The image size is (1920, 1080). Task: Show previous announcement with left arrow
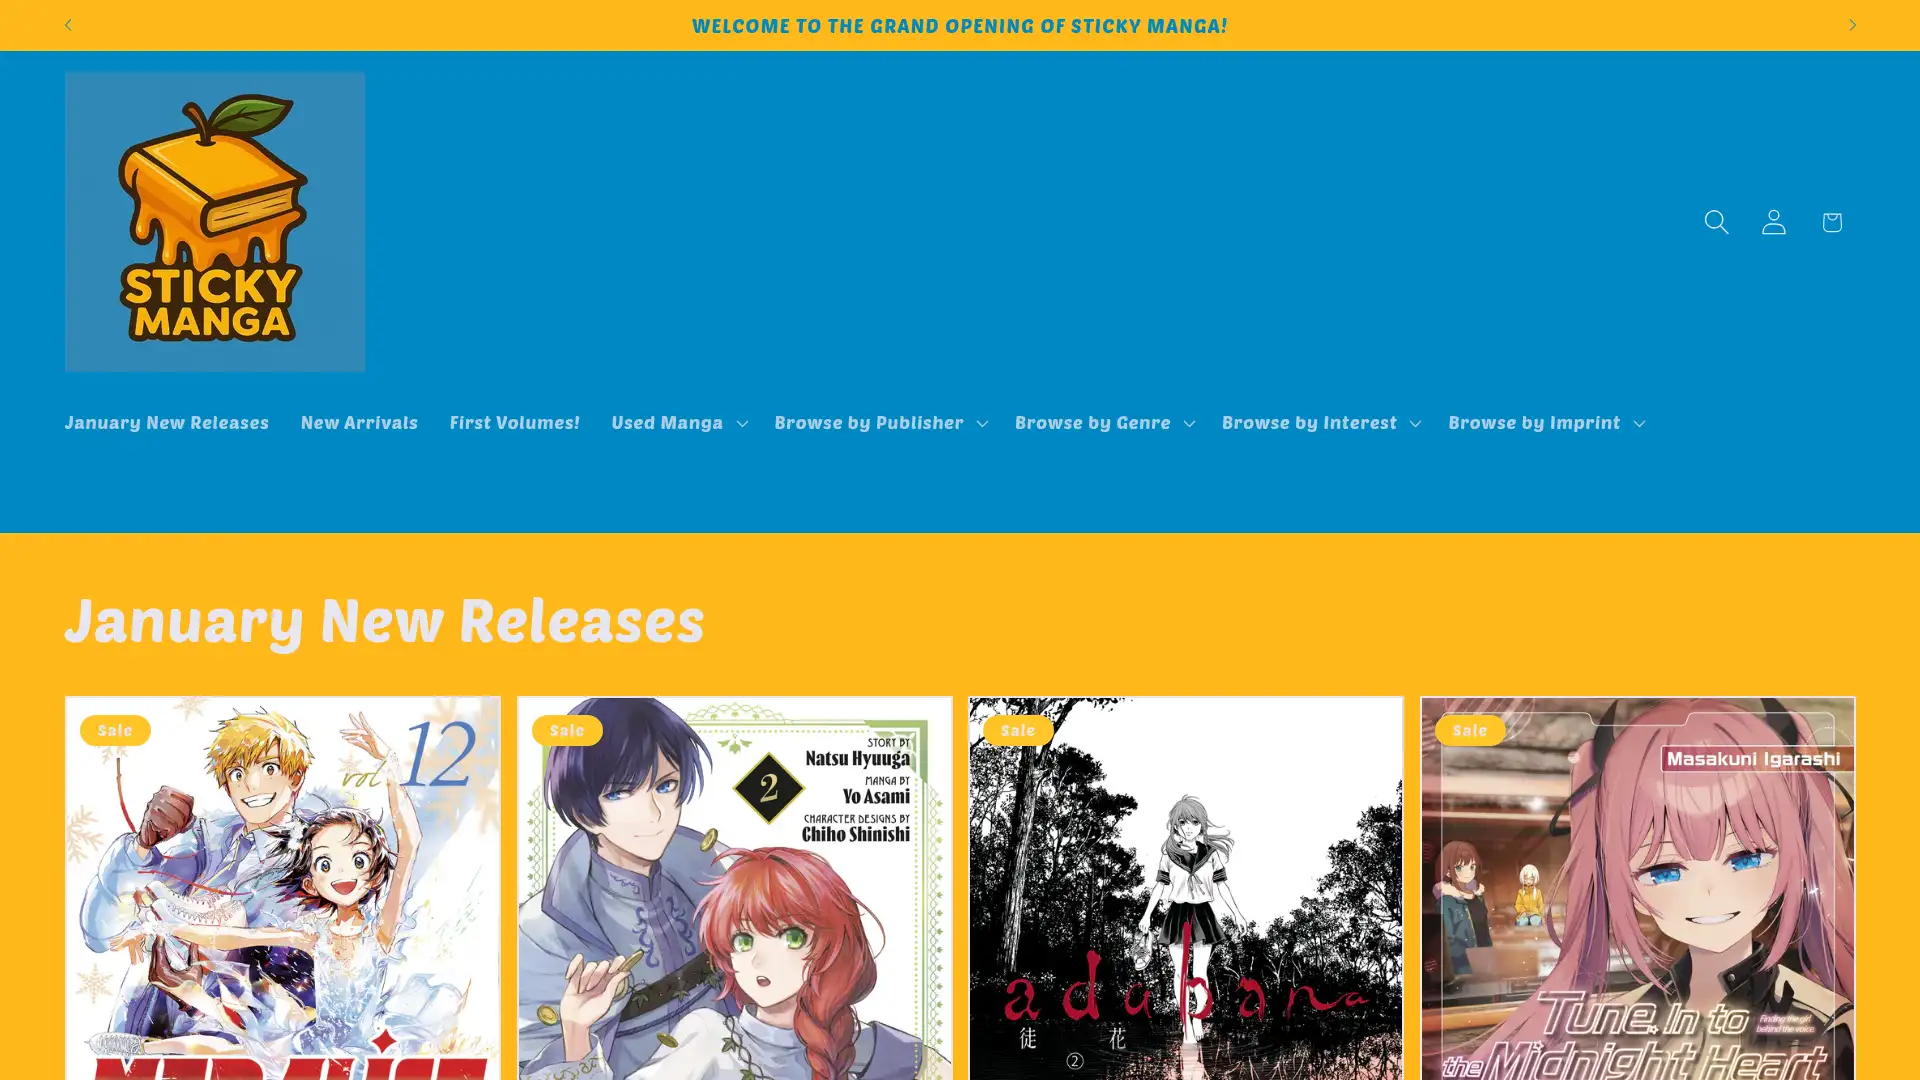[x=68, y=24]
